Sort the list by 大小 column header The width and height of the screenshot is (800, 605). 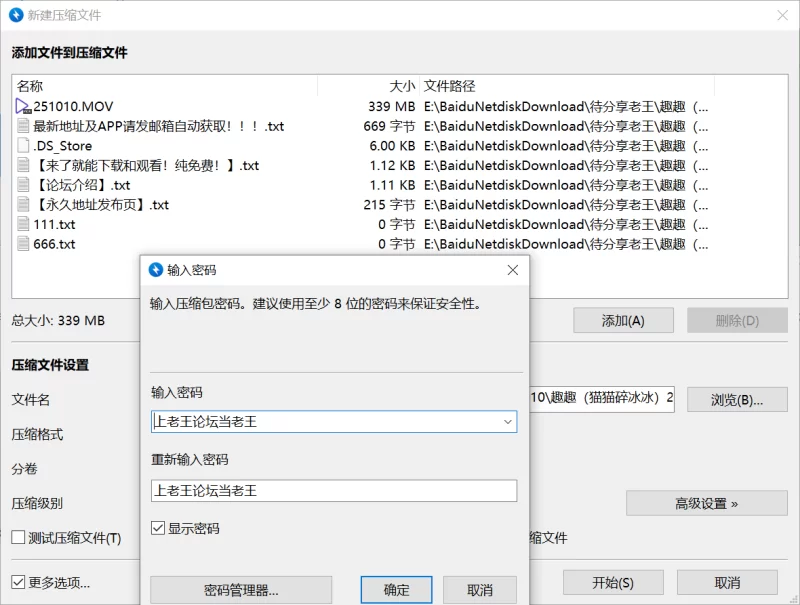coord(402,86)
